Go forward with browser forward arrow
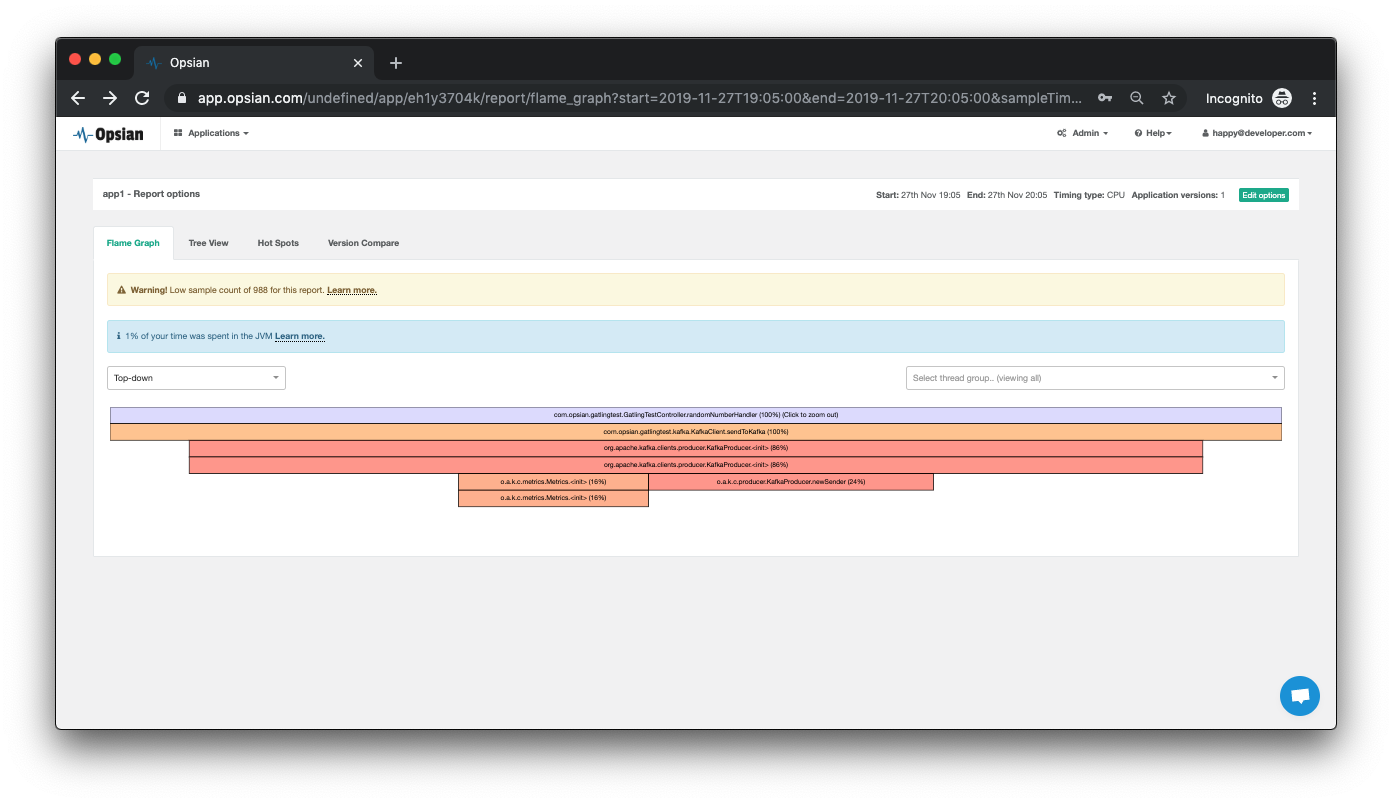Image resolution: width=1392 pixels, height=803 pixels. pos(110,98)
